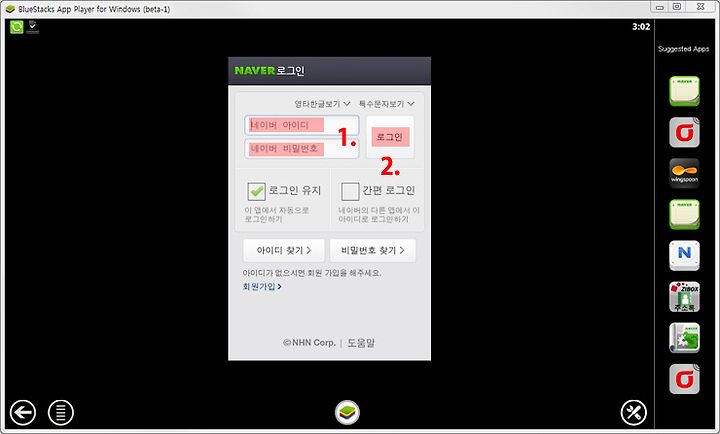
Task: Expand the 영타한글보기 dropdown
Action: [x=322, y=104]
